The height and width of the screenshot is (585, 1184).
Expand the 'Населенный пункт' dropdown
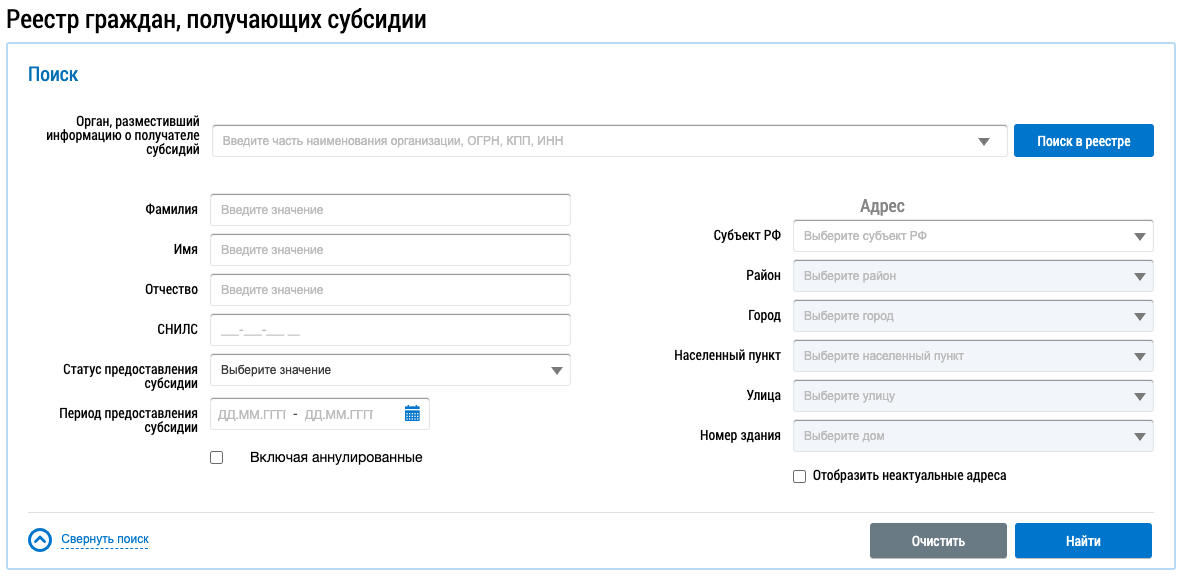point(972,356)
